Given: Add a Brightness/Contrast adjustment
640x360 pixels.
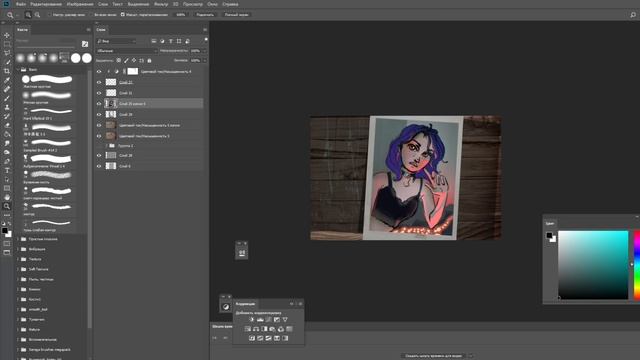Looking at the screenshot, I should point(252,320).
